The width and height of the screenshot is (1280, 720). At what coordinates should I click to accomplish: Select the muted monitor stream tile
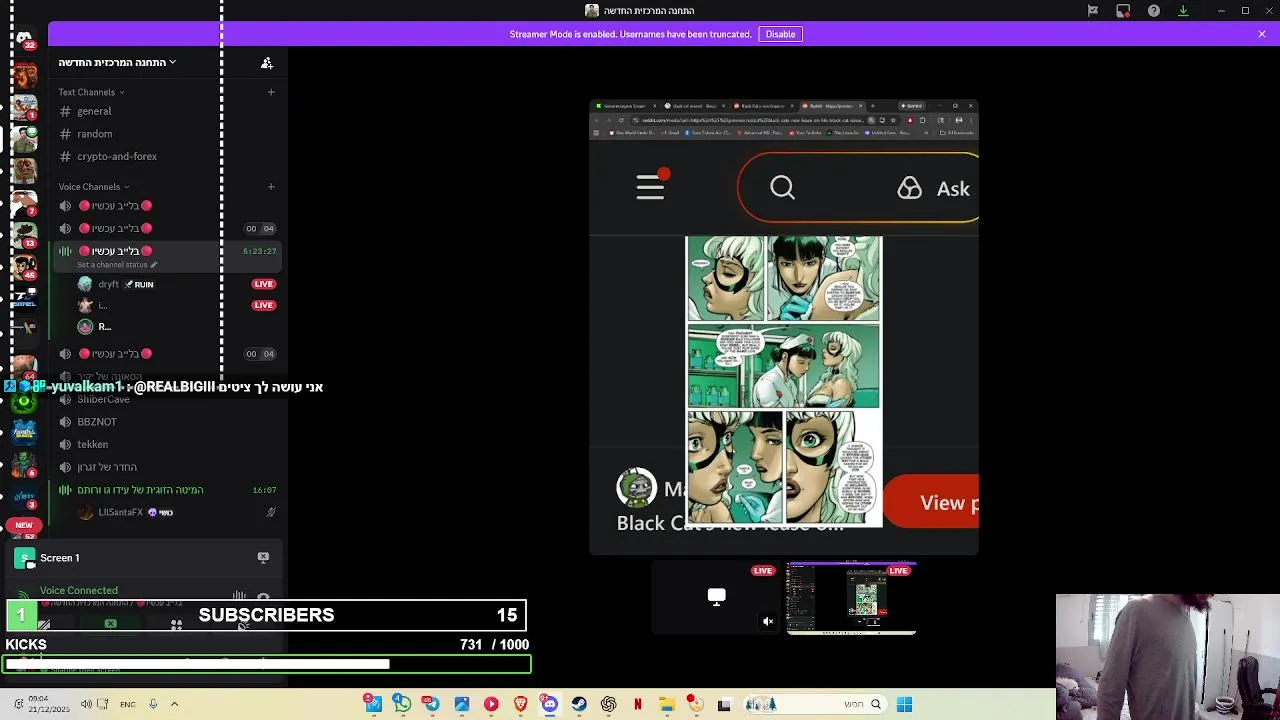coord(716,598)
